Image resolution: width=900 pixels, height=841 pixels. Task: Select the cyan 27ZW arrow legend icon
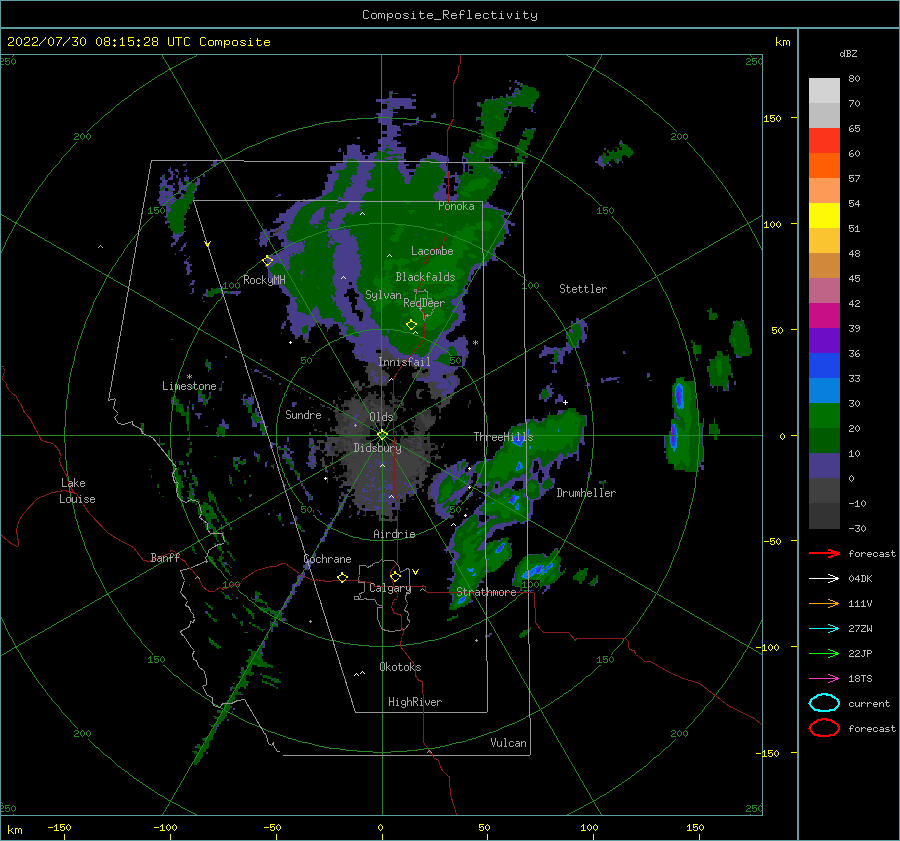pyautogui.click(x=824, y=628)
